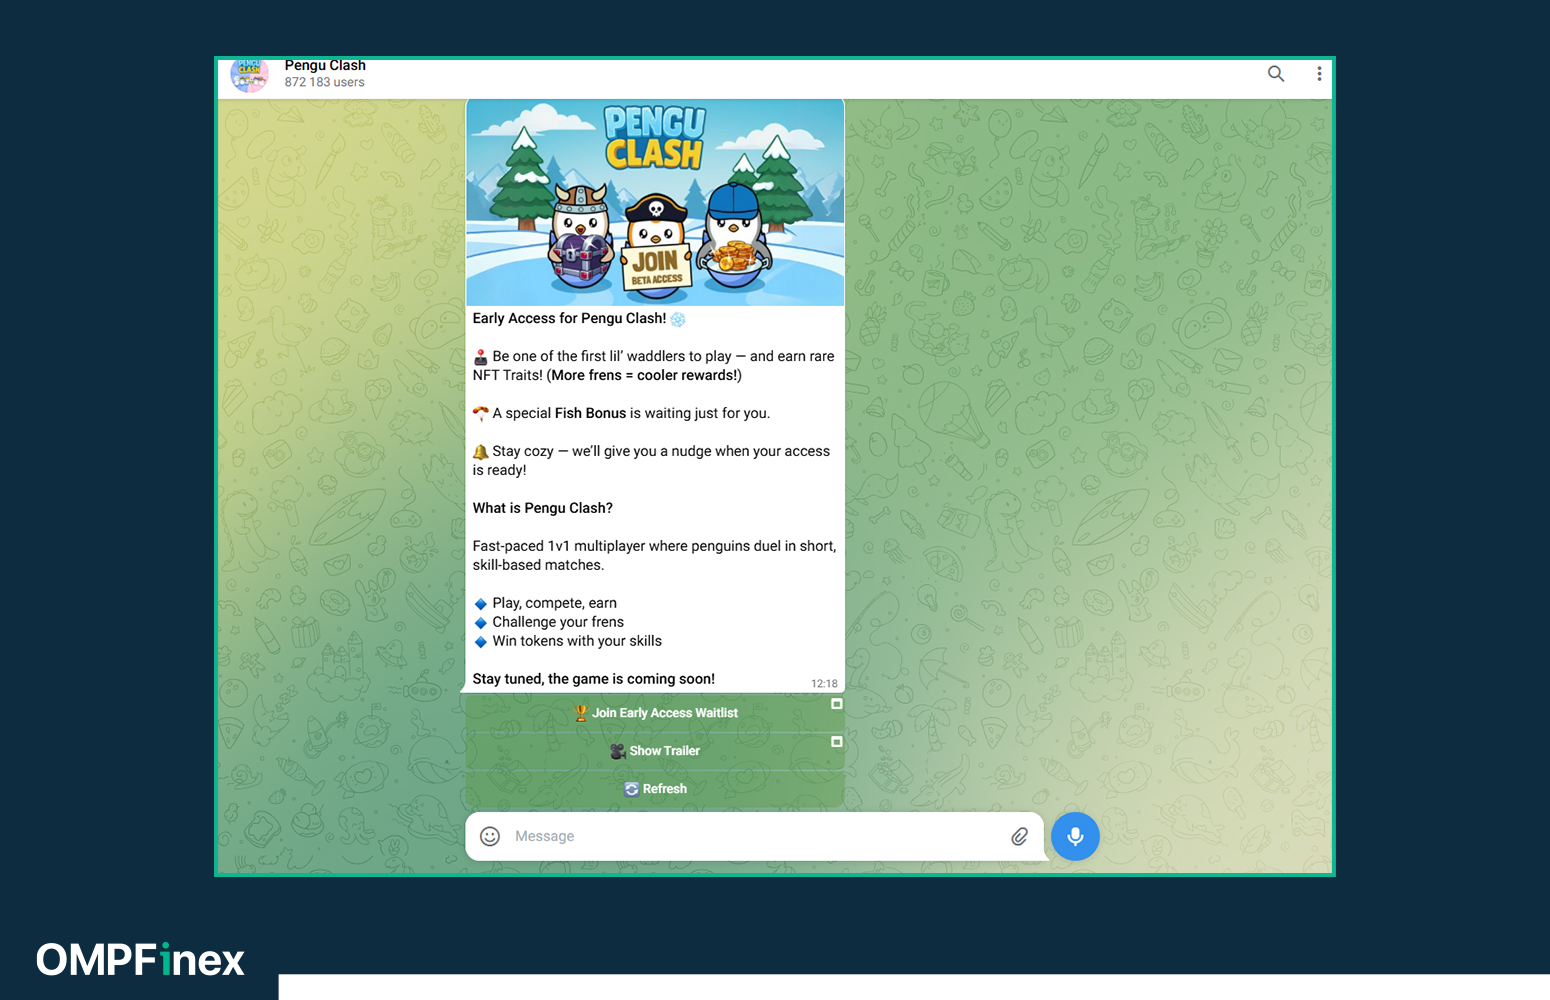Attach a file with the paperclip icon

point(1019,836)
